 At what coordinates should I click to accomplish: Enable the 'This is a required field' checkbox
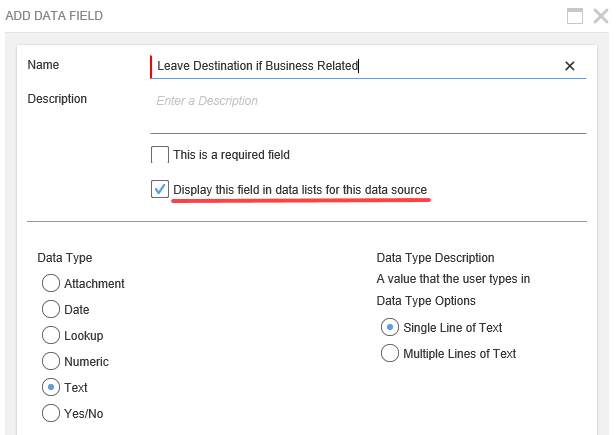tap(160, 155)
